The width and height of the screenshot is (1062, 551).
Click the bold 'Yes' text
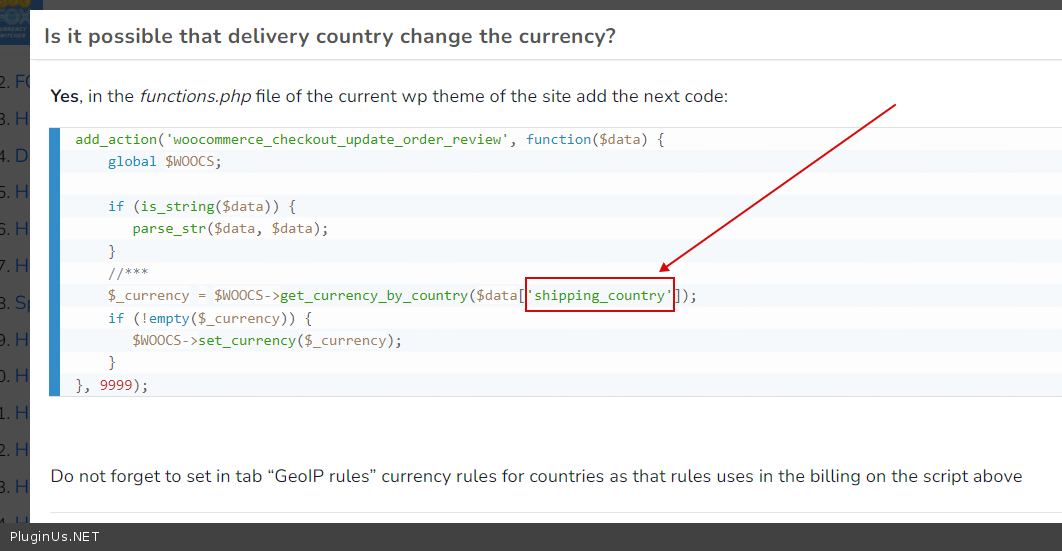(x=64, y=97)
